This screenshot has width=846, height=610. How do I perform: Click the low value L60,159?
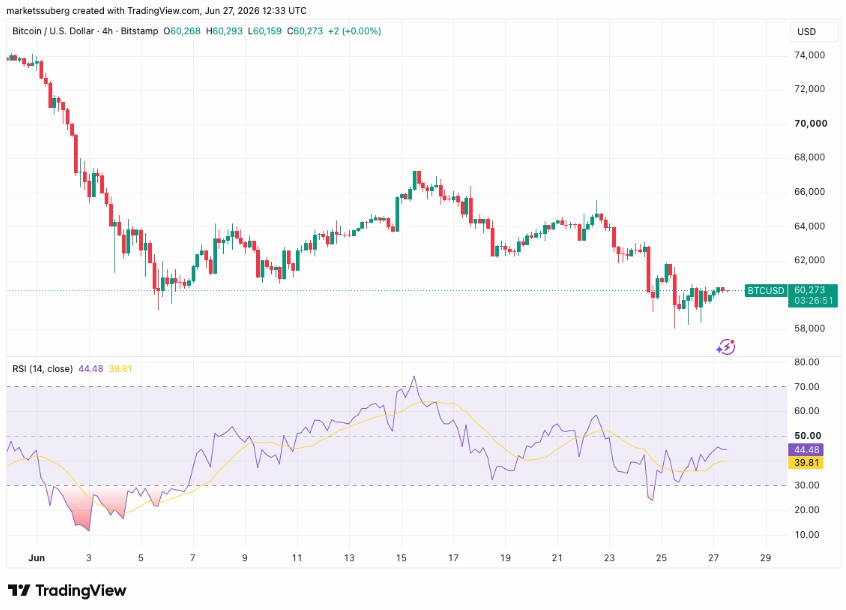tap(265, 31)
